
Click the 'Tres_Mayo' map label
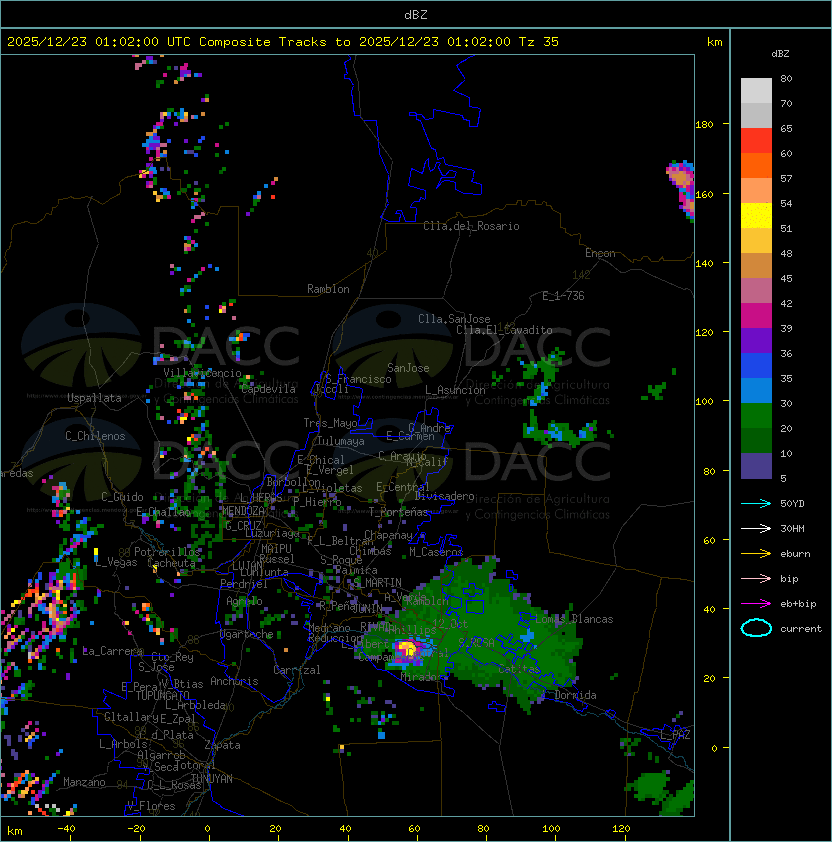(x=330, y=423)
